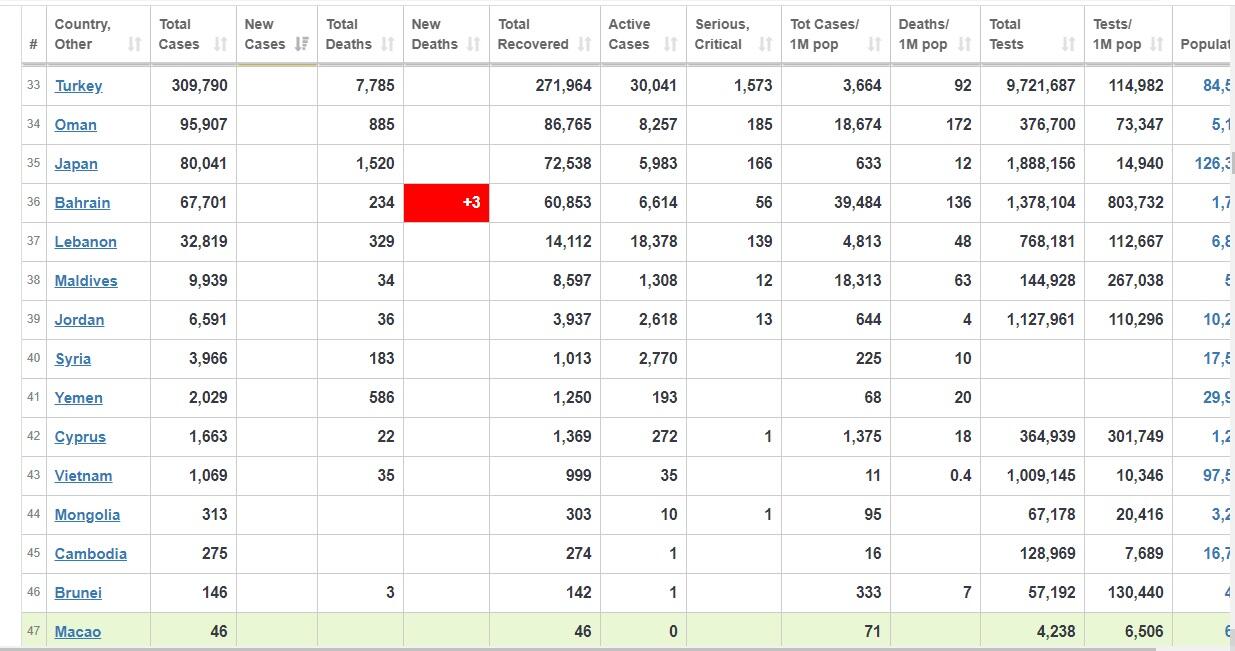The width and height of the screenshot is (1235, 651).
Task: Open the Turkey country link
Action: (78, 86)
